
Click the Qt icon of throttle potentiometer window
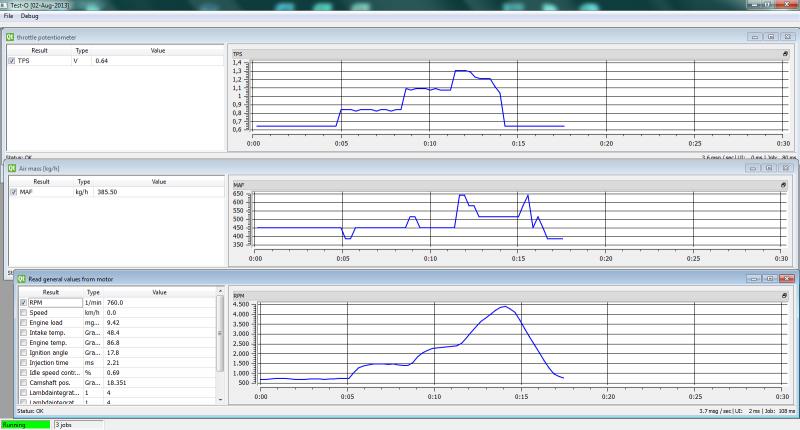click(x=10, y=36)
